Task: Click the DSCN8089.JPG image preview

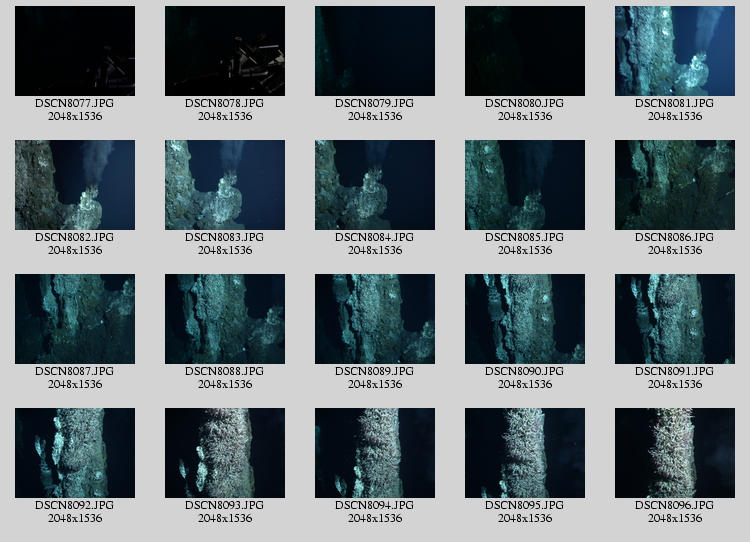Action: (375, 319)
